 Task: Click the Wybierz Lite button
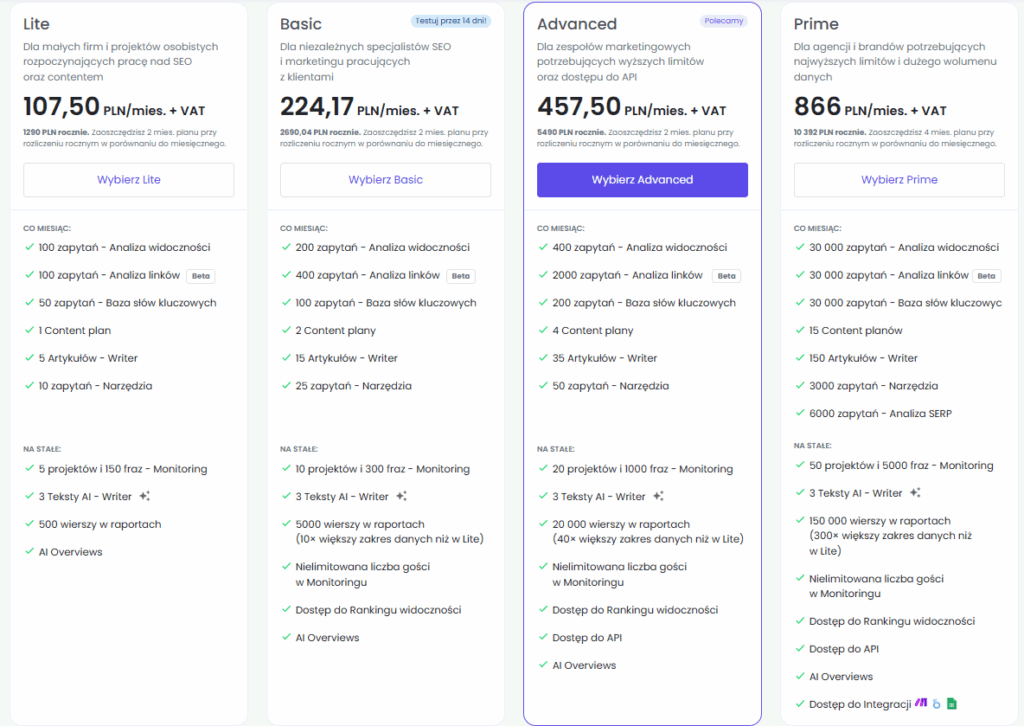[x=129, y=180]
